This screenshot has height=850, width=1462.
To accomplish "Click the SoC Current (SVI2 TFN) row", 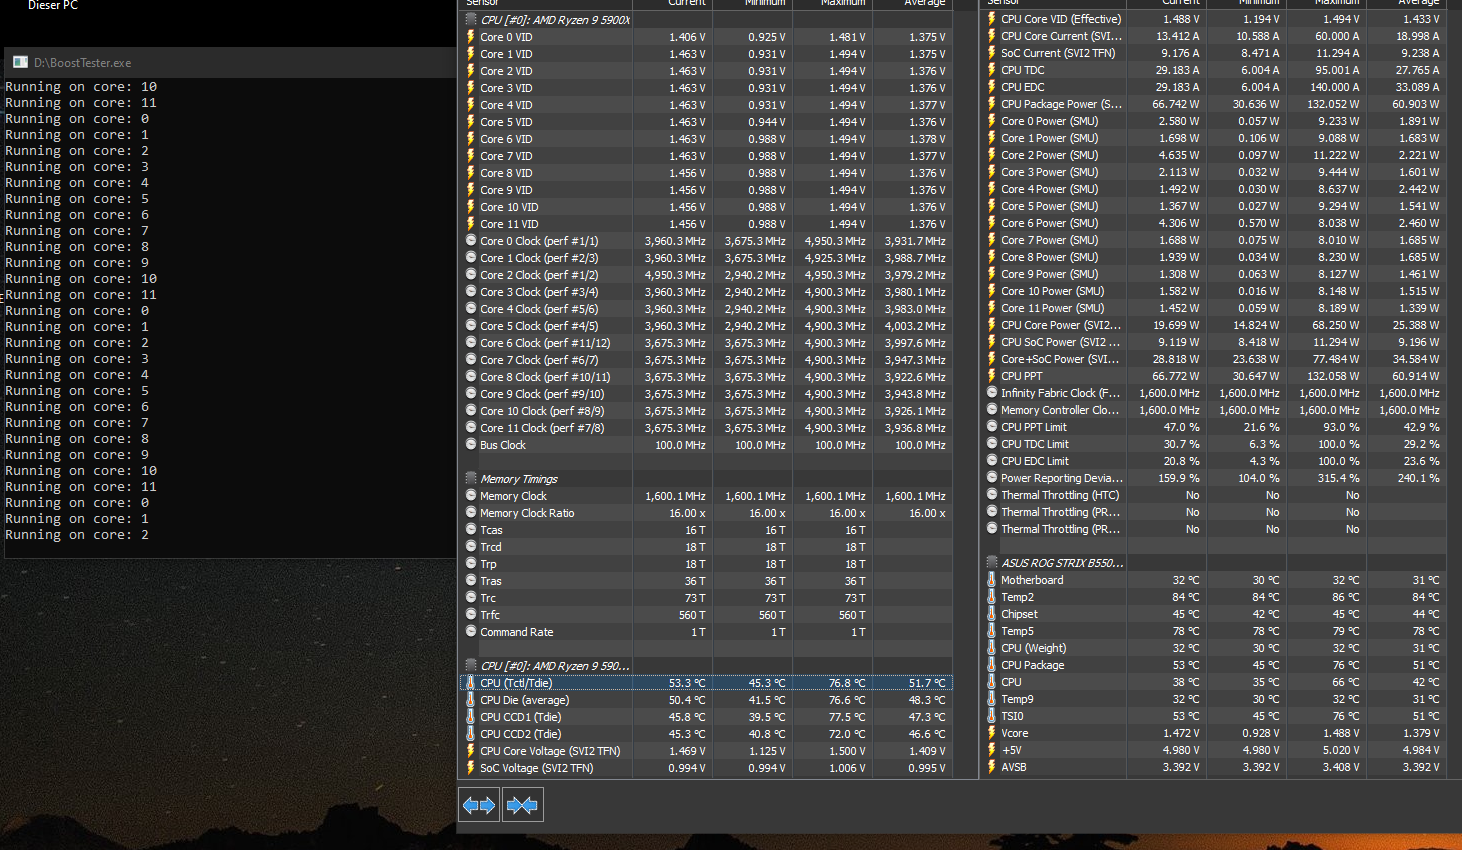I will click(1214, 53).
